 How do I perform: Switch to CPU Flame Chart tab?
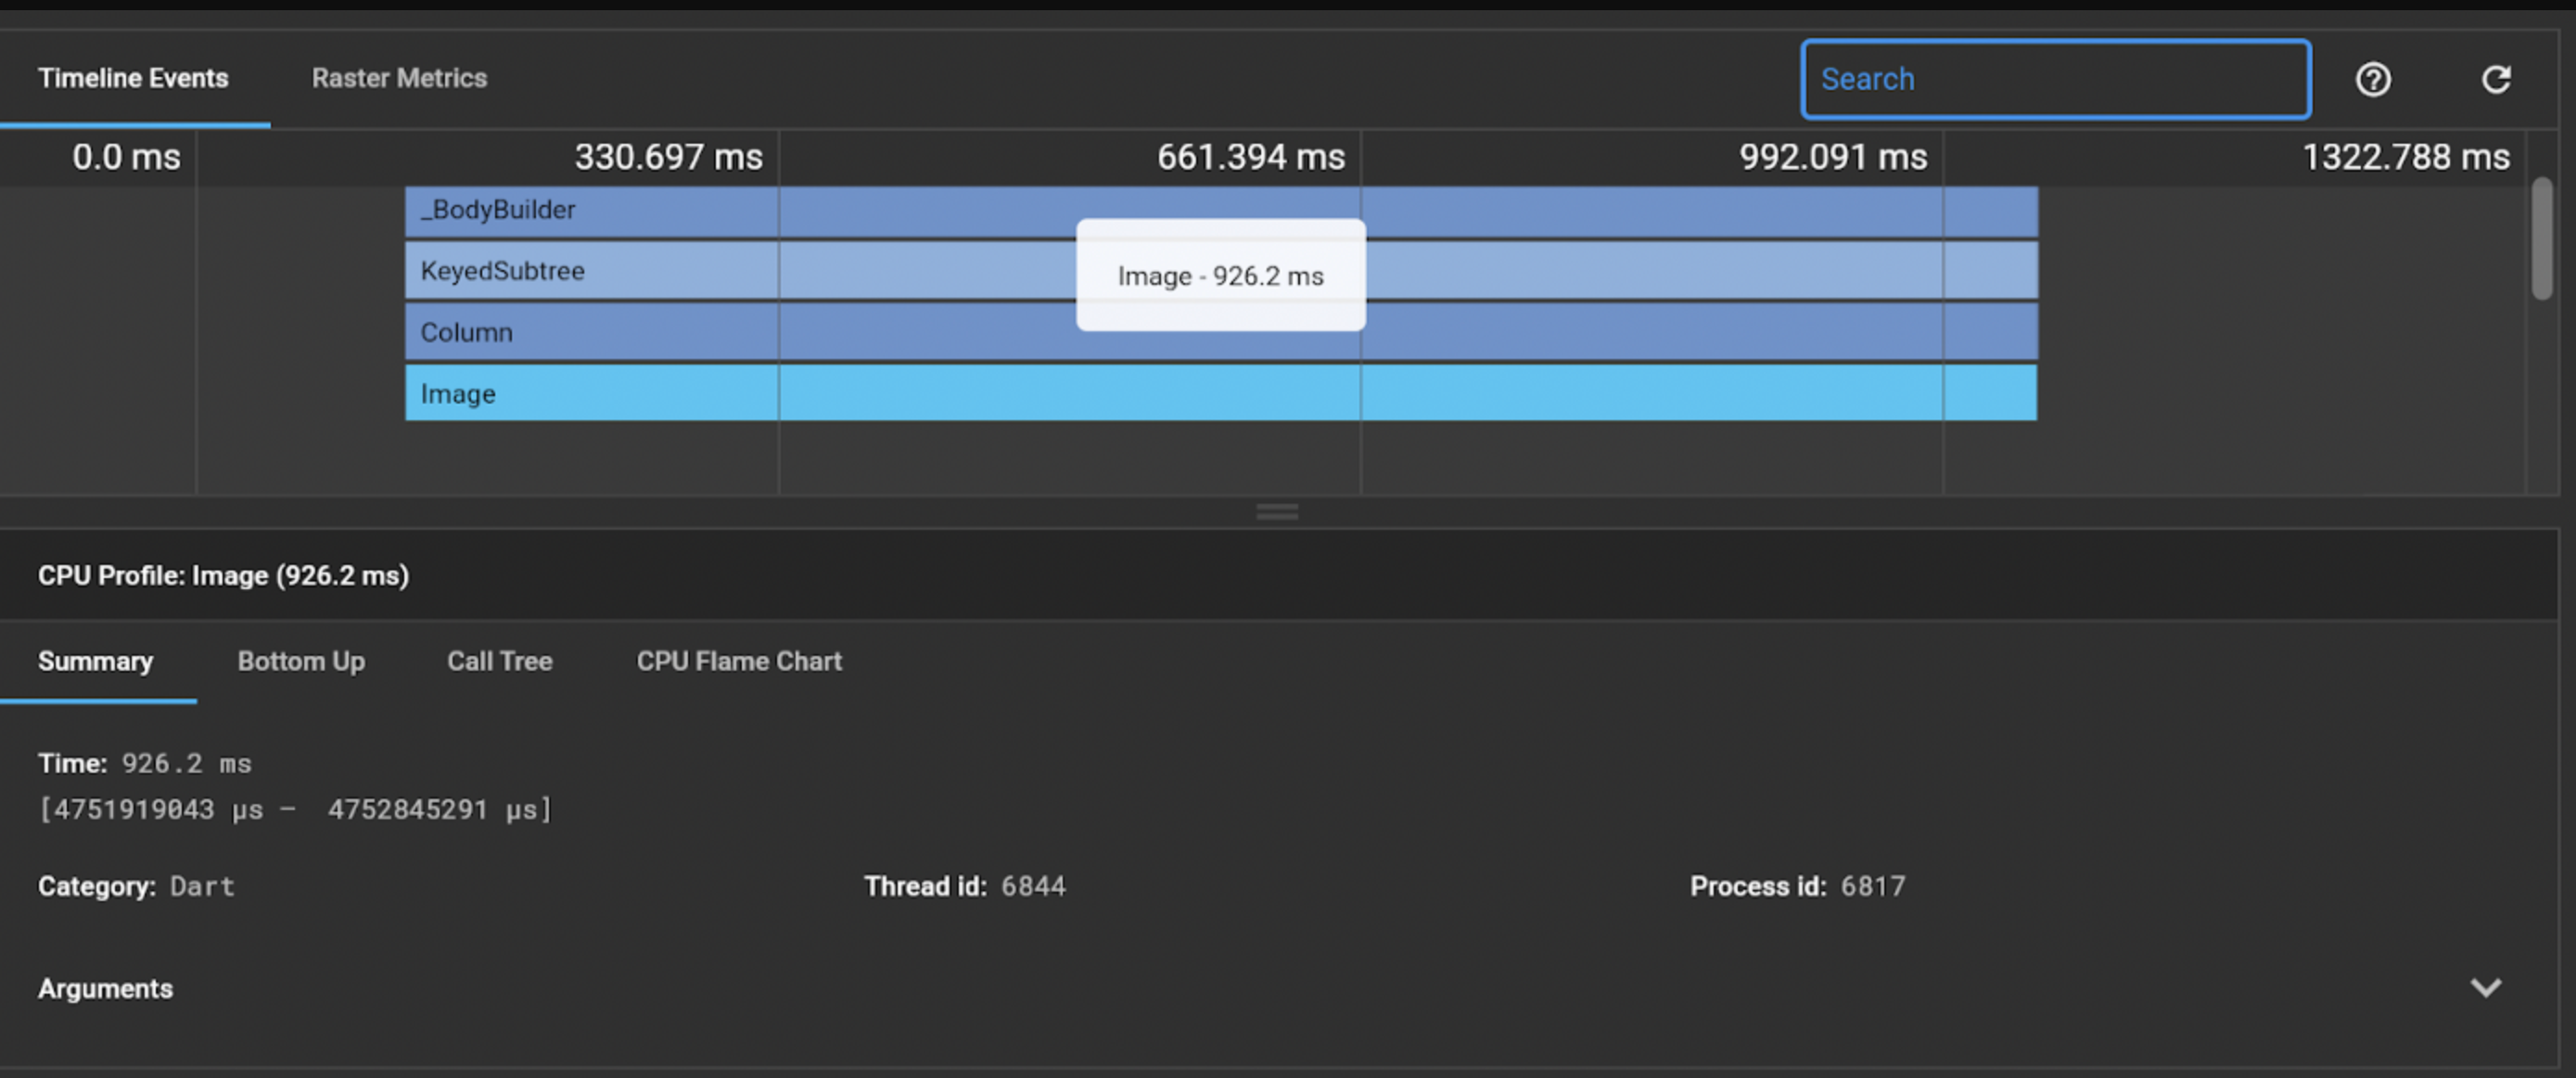point(739,661)
